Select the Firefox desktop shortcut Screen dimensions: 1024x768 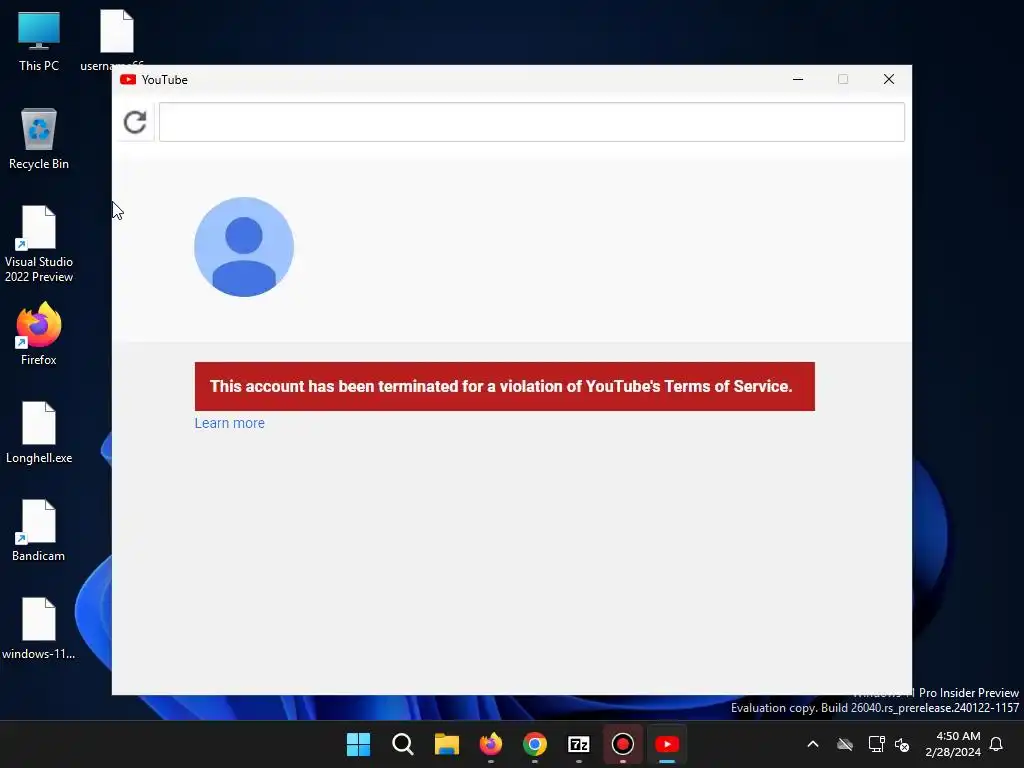[x=39, y=334]
